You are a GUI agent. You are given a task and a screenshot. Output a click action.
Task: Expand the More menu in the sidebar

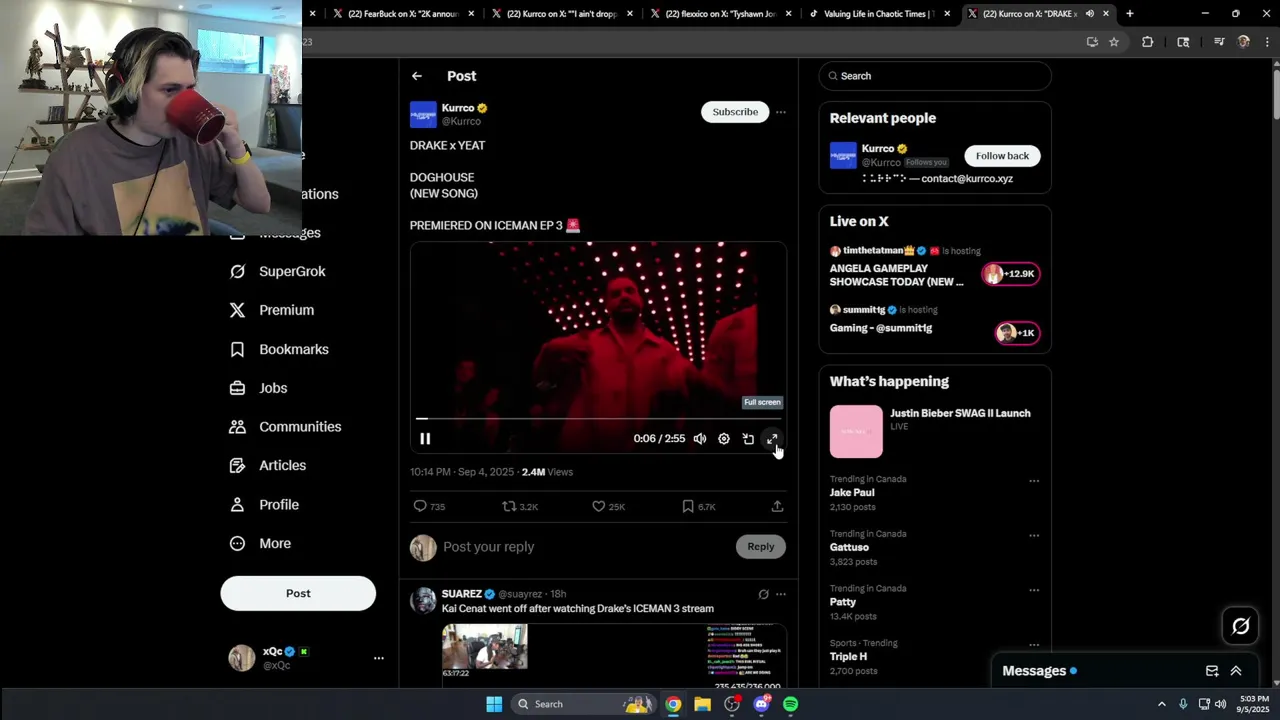pos(260,544)
